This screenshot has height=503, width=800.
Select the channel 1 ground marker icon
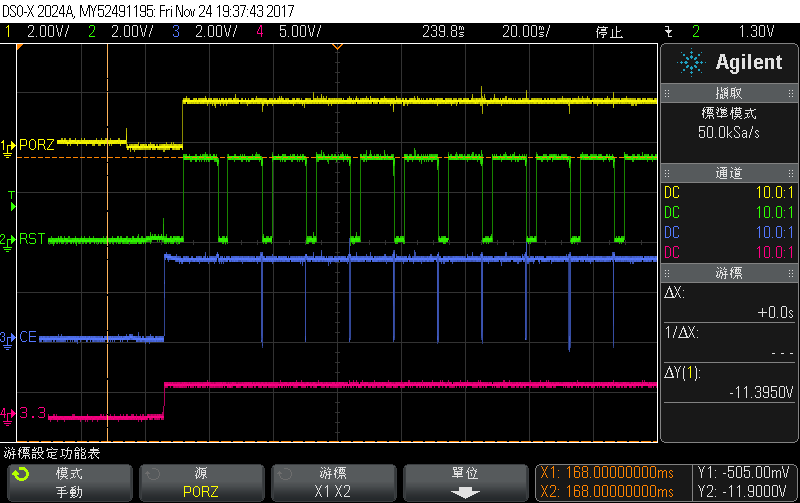click(x=7, y=148)
